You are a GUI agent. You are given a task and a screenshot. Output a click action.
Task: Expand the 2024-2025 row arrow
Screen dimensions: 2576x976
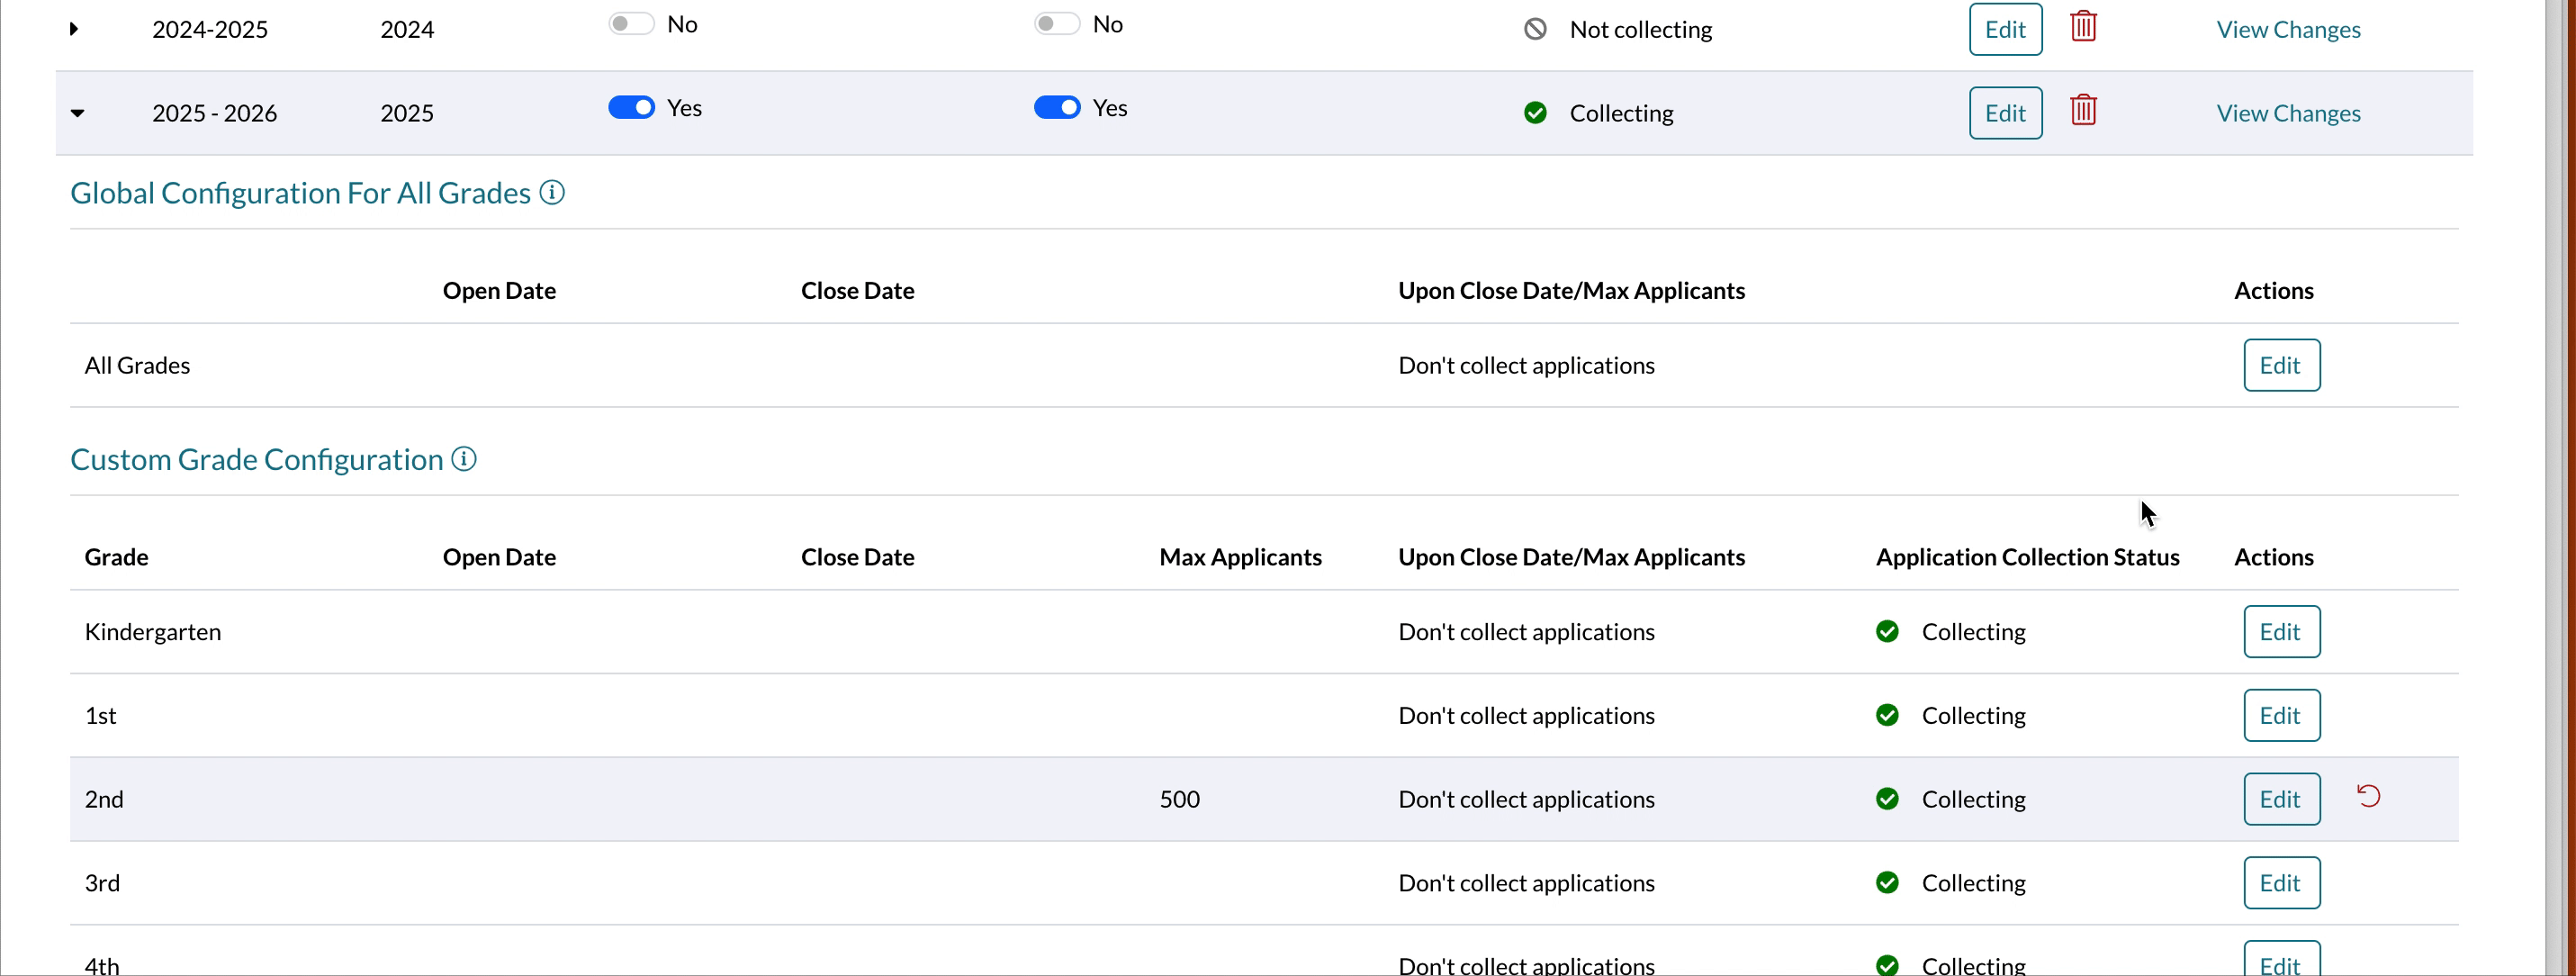[74, 29]
